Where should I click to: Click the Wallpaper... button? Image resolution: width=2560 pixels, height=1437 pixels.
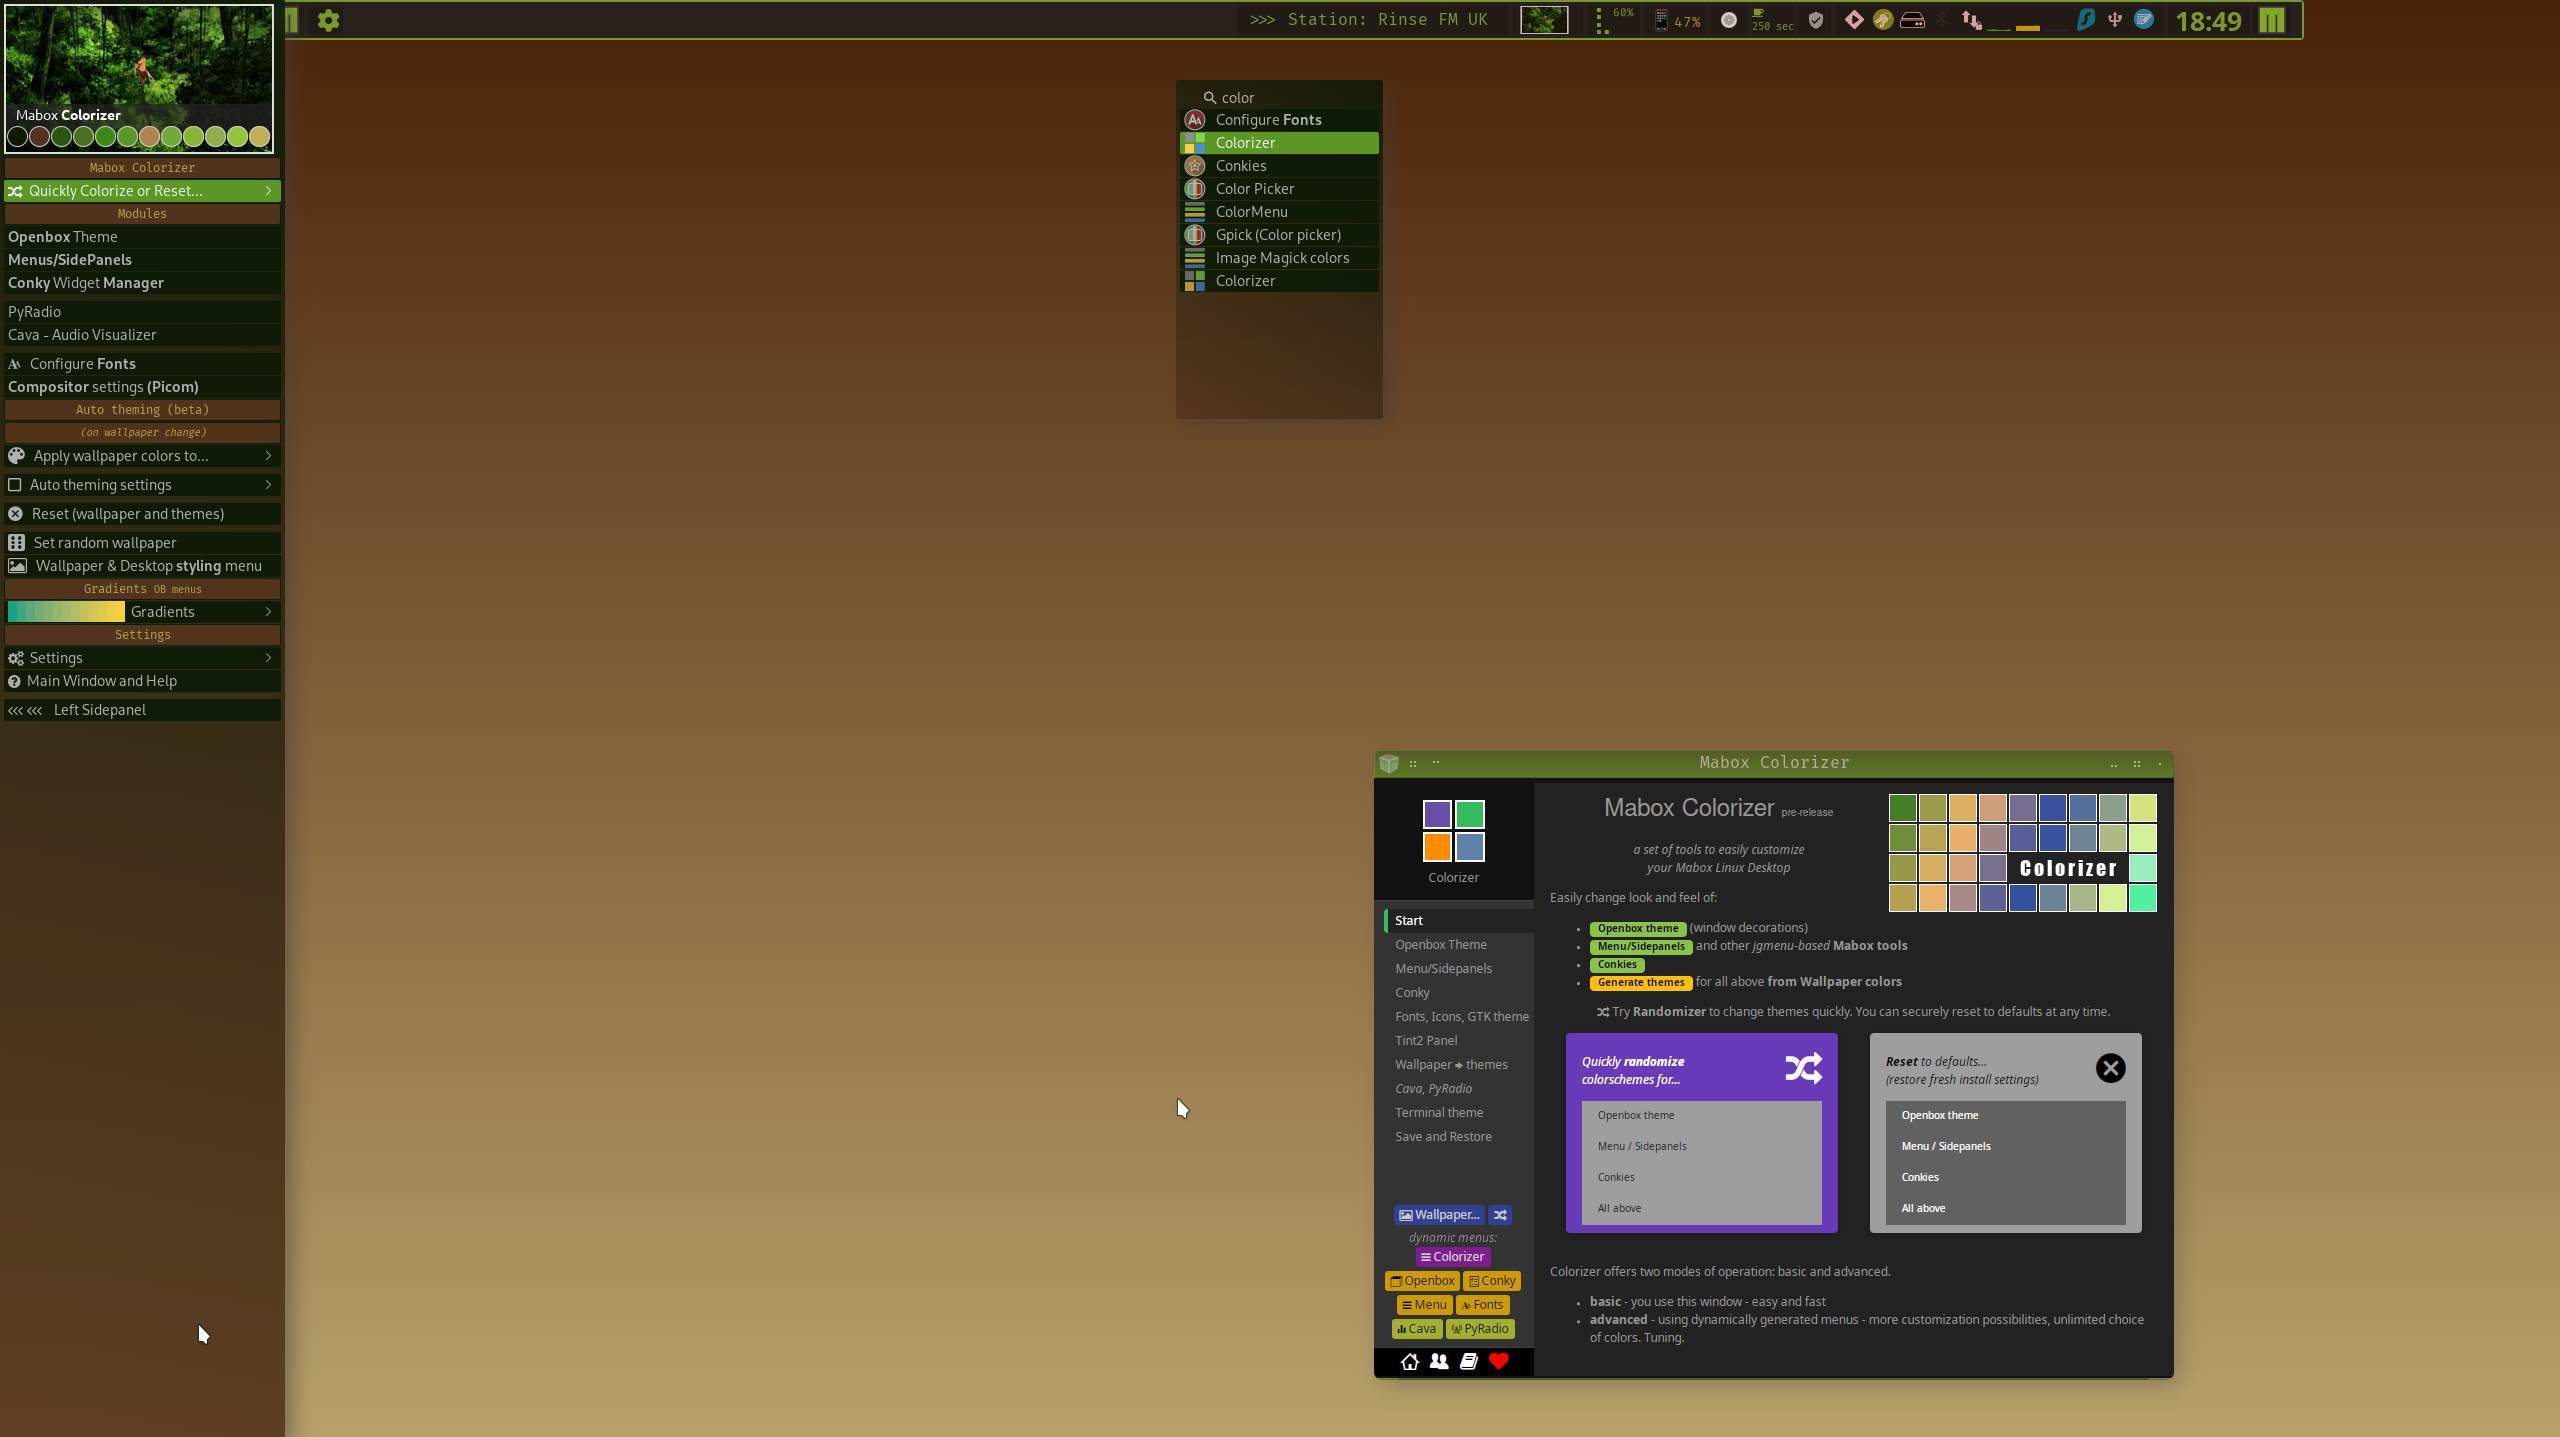pyautogui.click(x=1438, y=1215)
